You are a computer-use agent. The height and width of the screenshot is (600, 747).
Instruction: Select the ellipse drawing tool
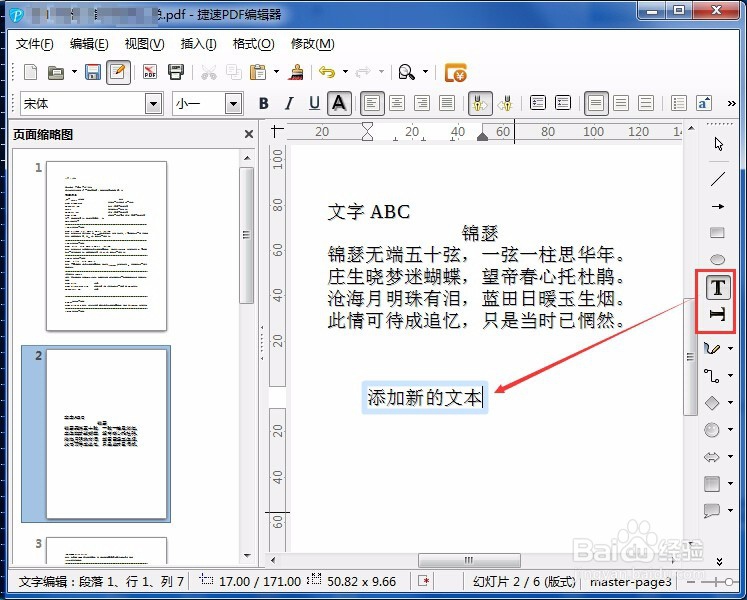(x=717, y=260)
